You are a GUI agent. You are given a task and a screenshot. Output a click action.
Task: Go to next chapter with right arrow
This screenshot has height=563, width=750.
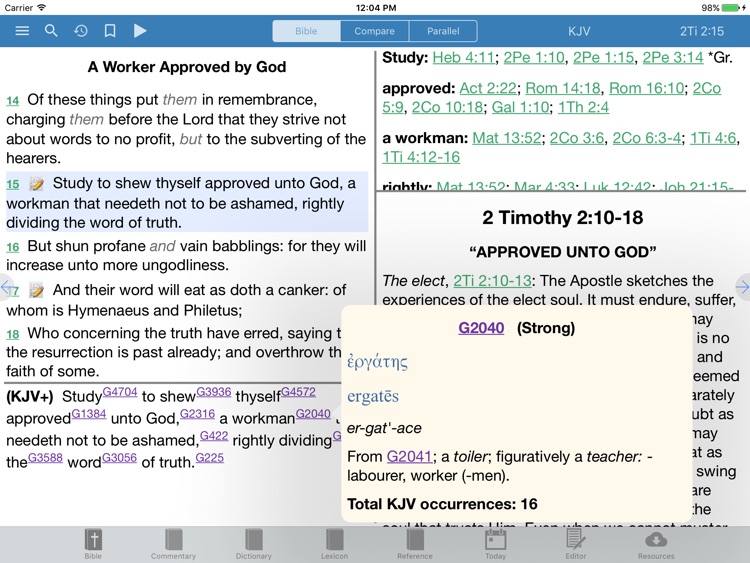point(742,287)
